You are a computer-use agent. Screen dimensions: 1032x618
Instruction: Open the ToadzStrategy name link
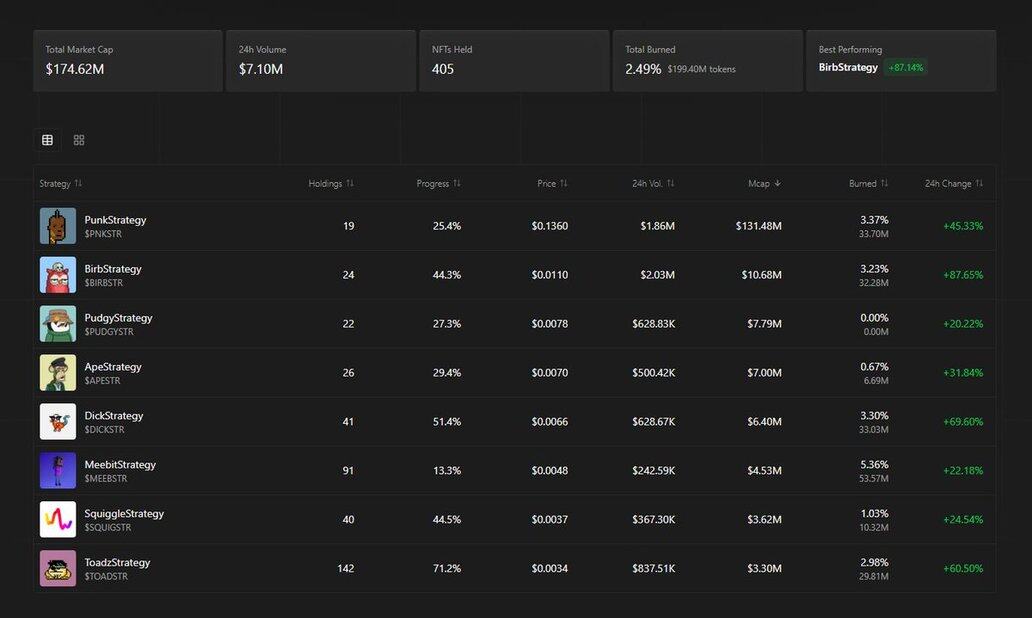coord(117,563)
